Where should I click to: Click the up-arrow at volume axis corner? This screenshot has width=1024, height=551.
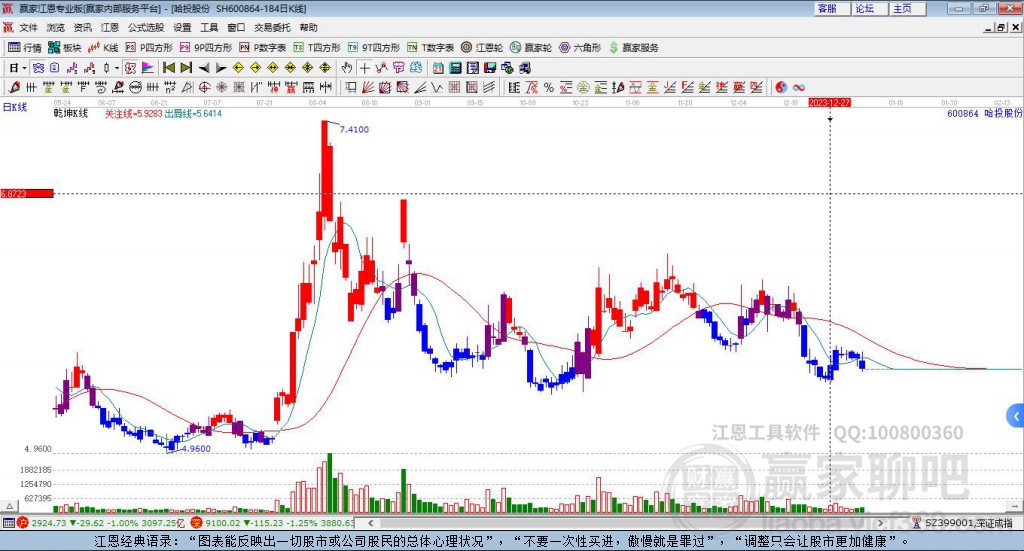click(x=9, y=506)
